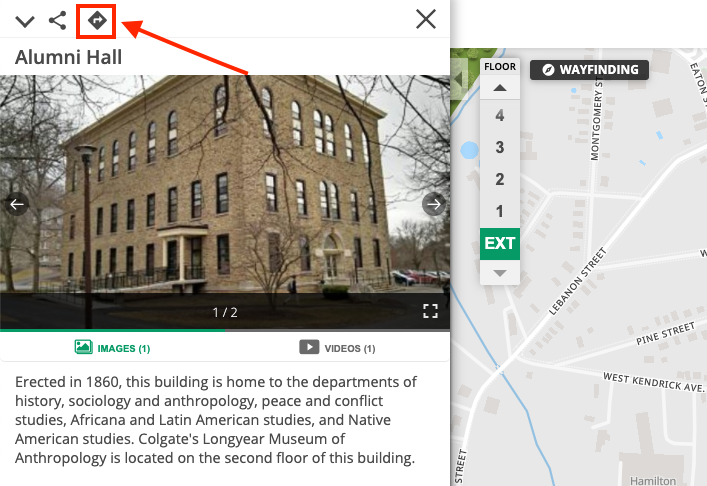Open the image in fullscreen mode
The width and height of the screenshot is (707, 486).
[x=430, y=311]
